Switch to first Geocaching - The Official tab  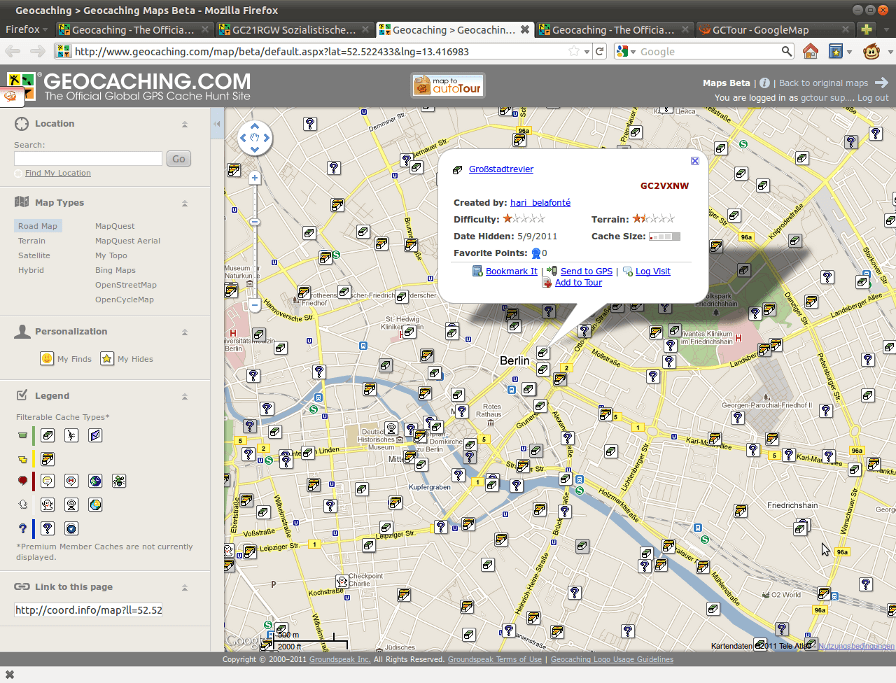[134, 30]
